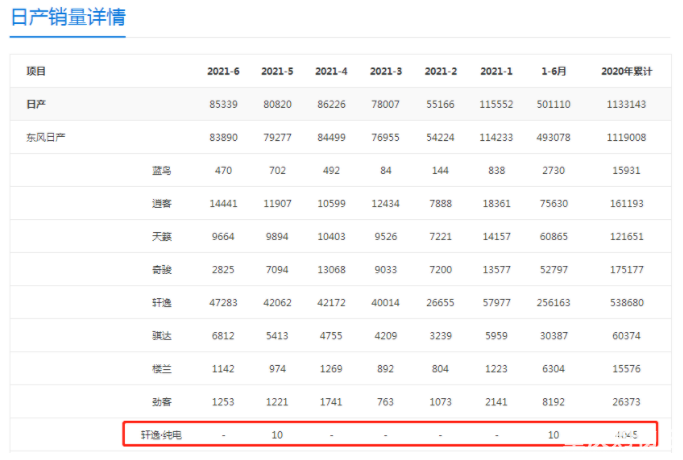Image resolution: width=683 pixels, height=460 pixels.
Task: Click 蓝鸟 2021-5 value 702
Action: [277, 170]
